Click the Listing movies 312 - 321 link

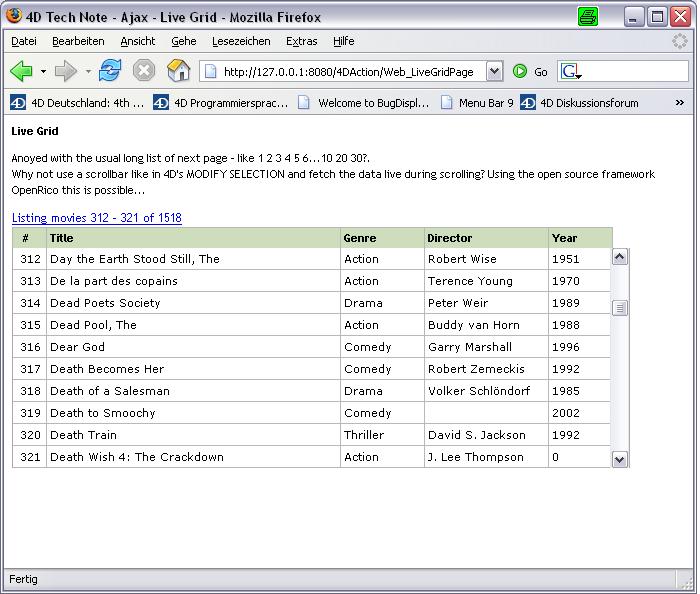97,218
